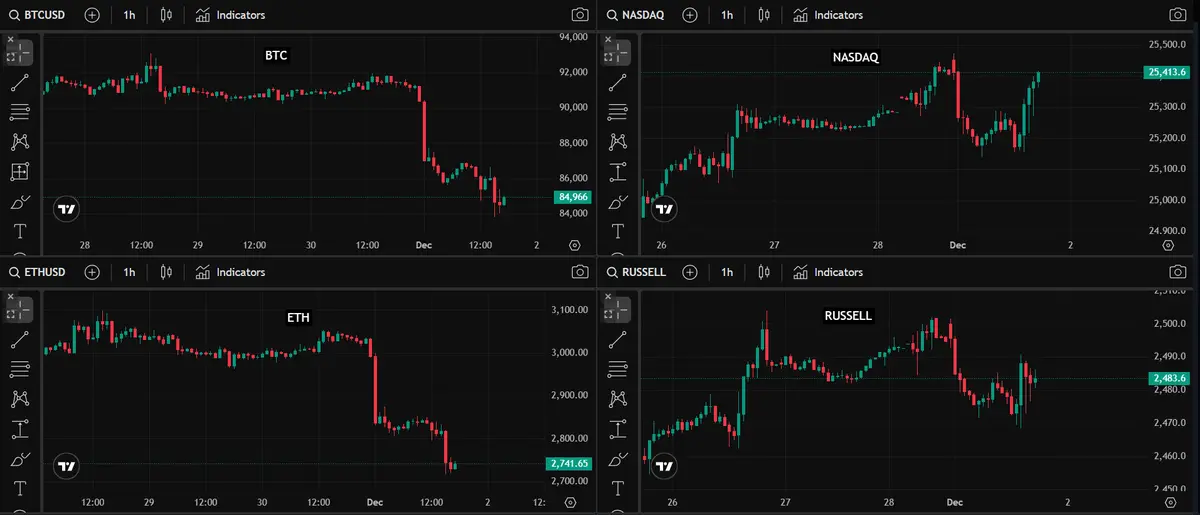Open the BTCUSD symbol search
The height and width of the screenshot is (515, 1200).
(38, 15)
